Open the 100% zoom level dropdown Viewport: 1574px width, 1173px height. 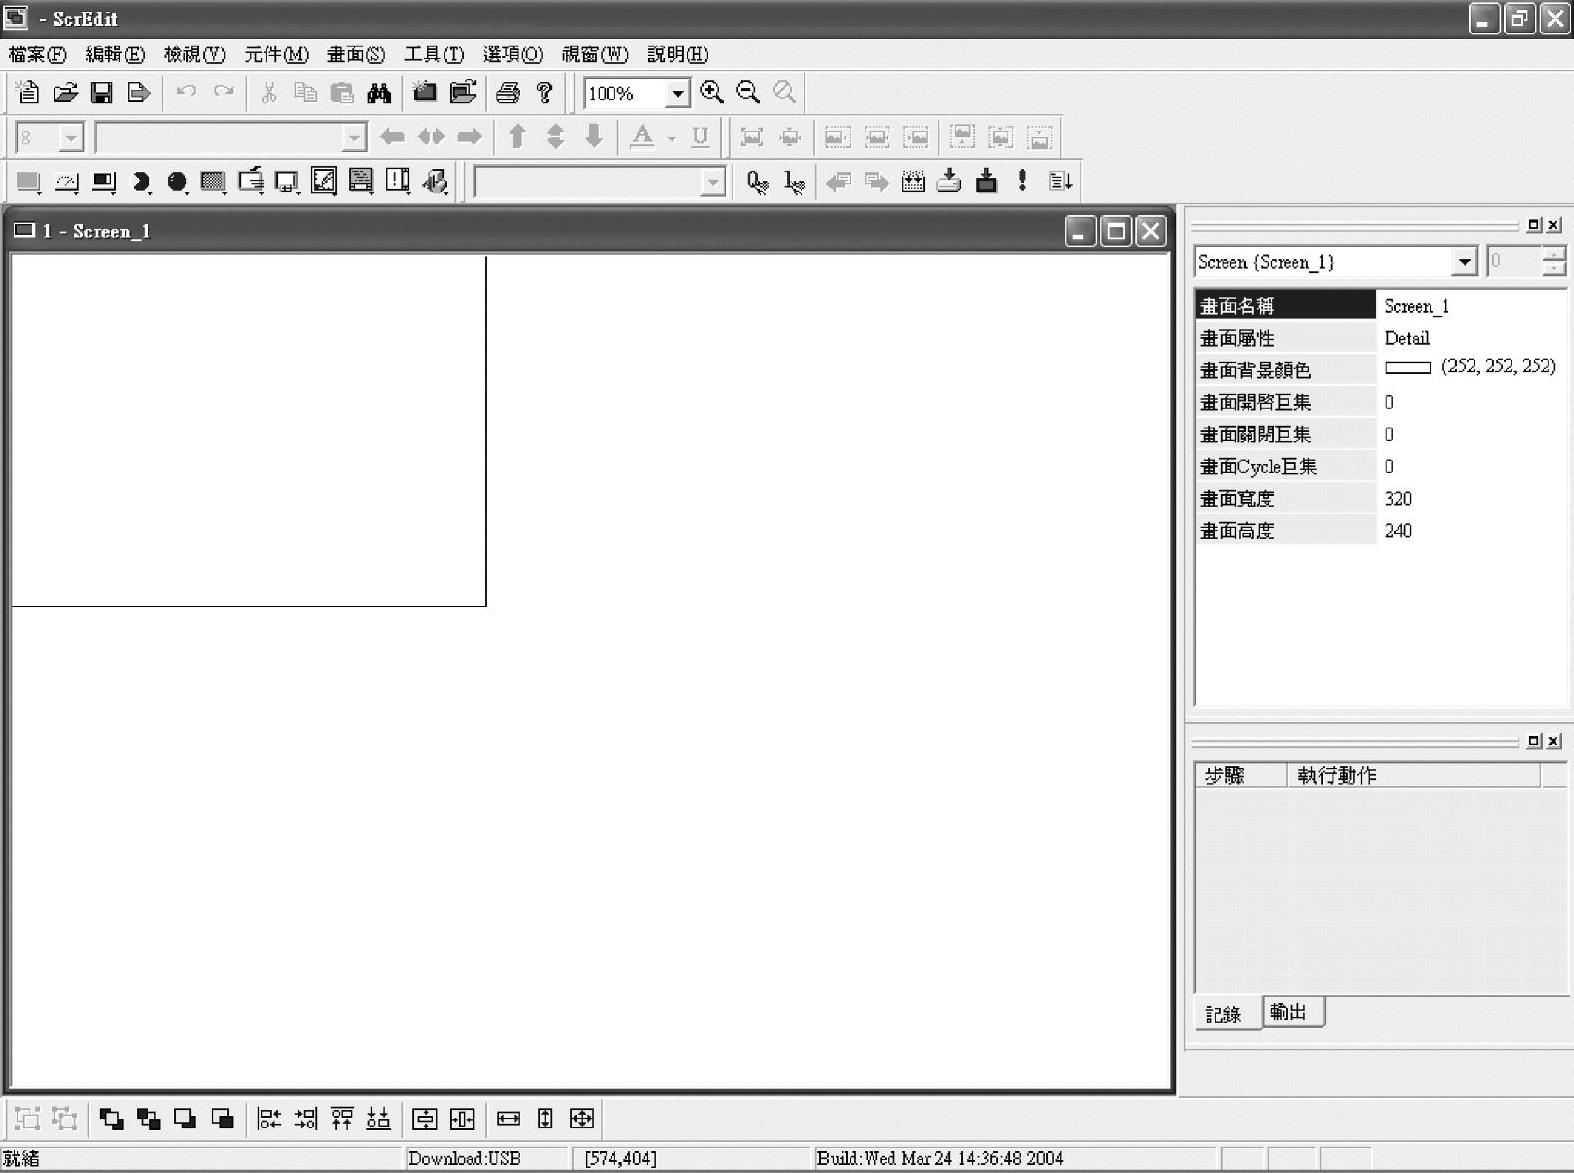tap(677, 94)
